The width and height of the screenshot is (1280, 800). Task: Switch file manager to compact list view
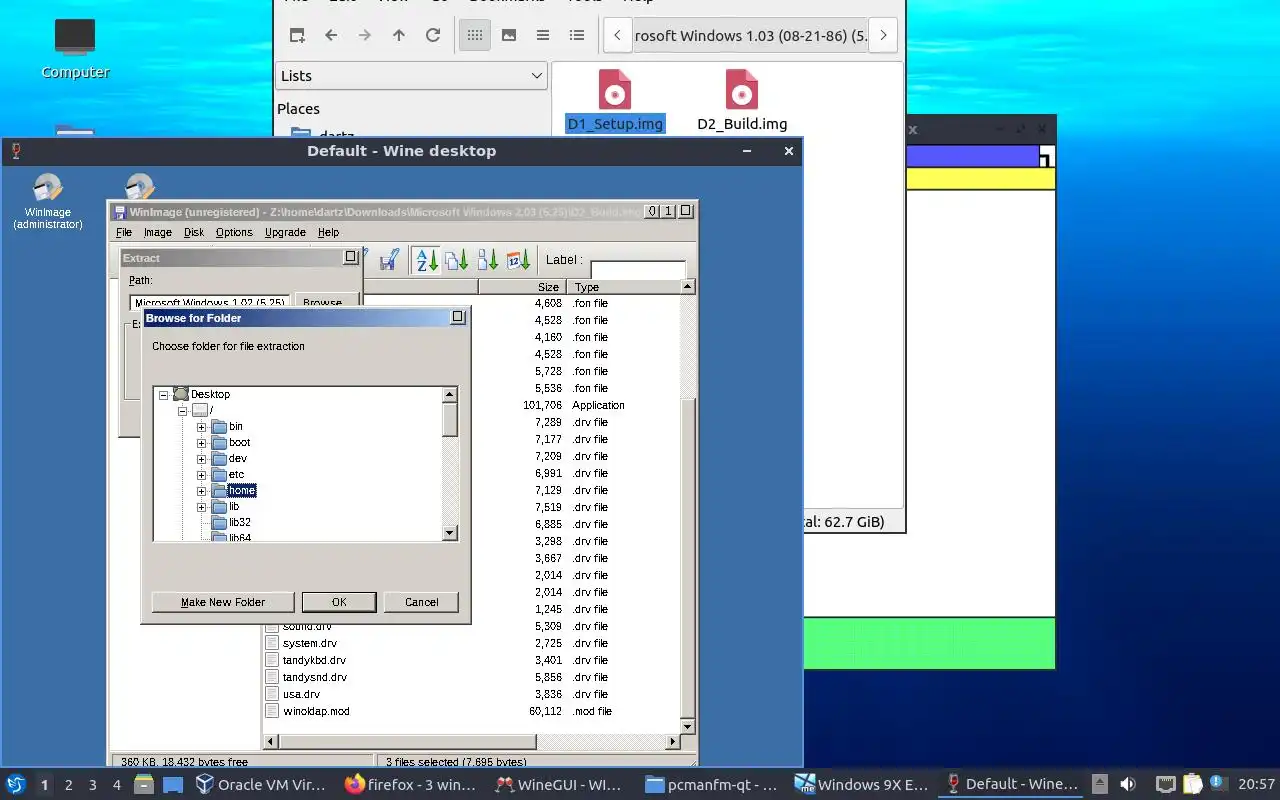click(543, 35)
